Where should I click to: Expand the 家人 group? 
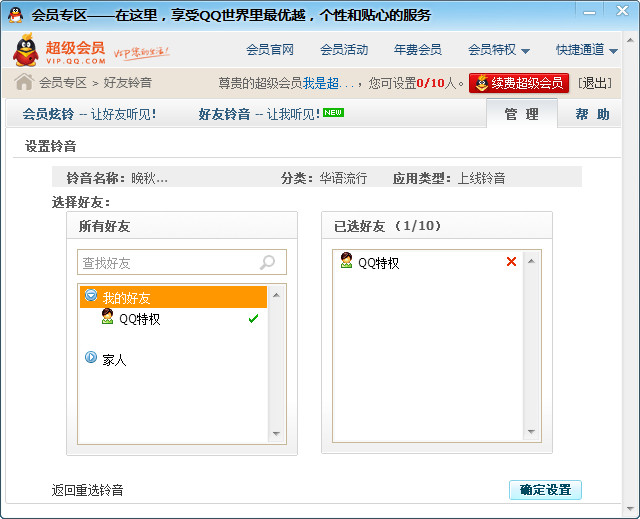(x=91, y=357)
